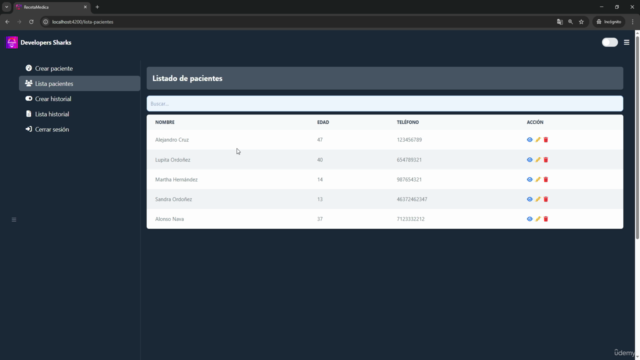Edit Alonso Nava with pencil icon

pyautogui.click(x=538, y=219)
